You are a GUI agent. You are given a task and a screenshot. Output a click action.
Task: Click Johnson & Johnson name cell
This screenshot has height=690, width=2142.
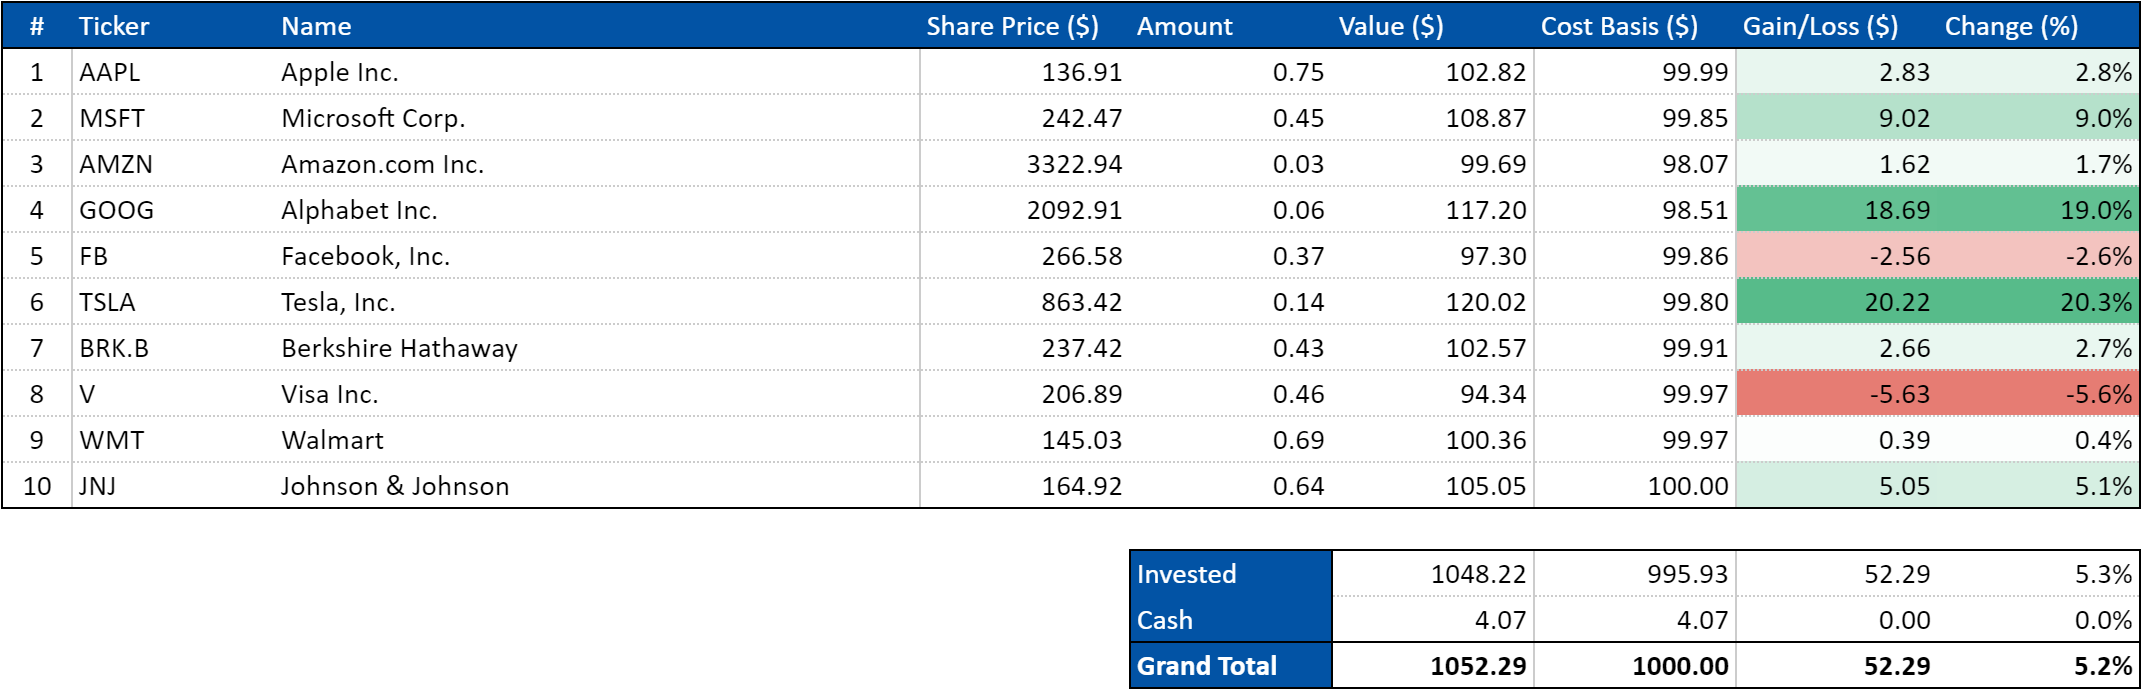pos(597,486)
